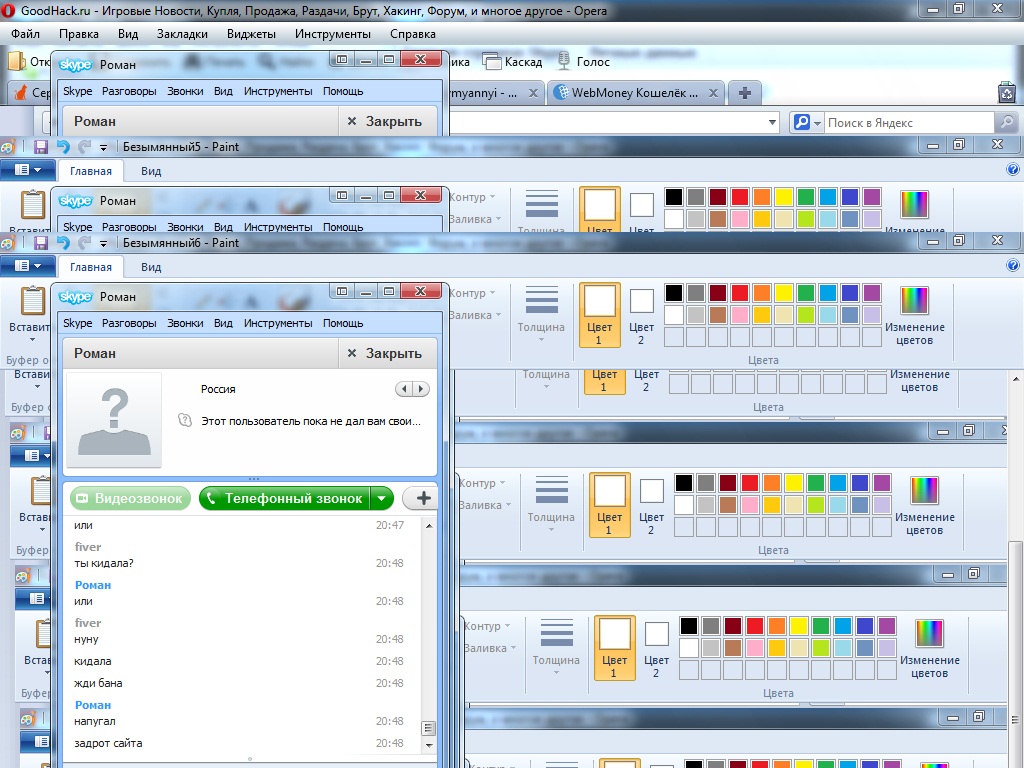This screenshot has height=768, width=1024.
Task: Open Изменение цветов rainbow in Безымянный5 Paint
Action: 914,205
